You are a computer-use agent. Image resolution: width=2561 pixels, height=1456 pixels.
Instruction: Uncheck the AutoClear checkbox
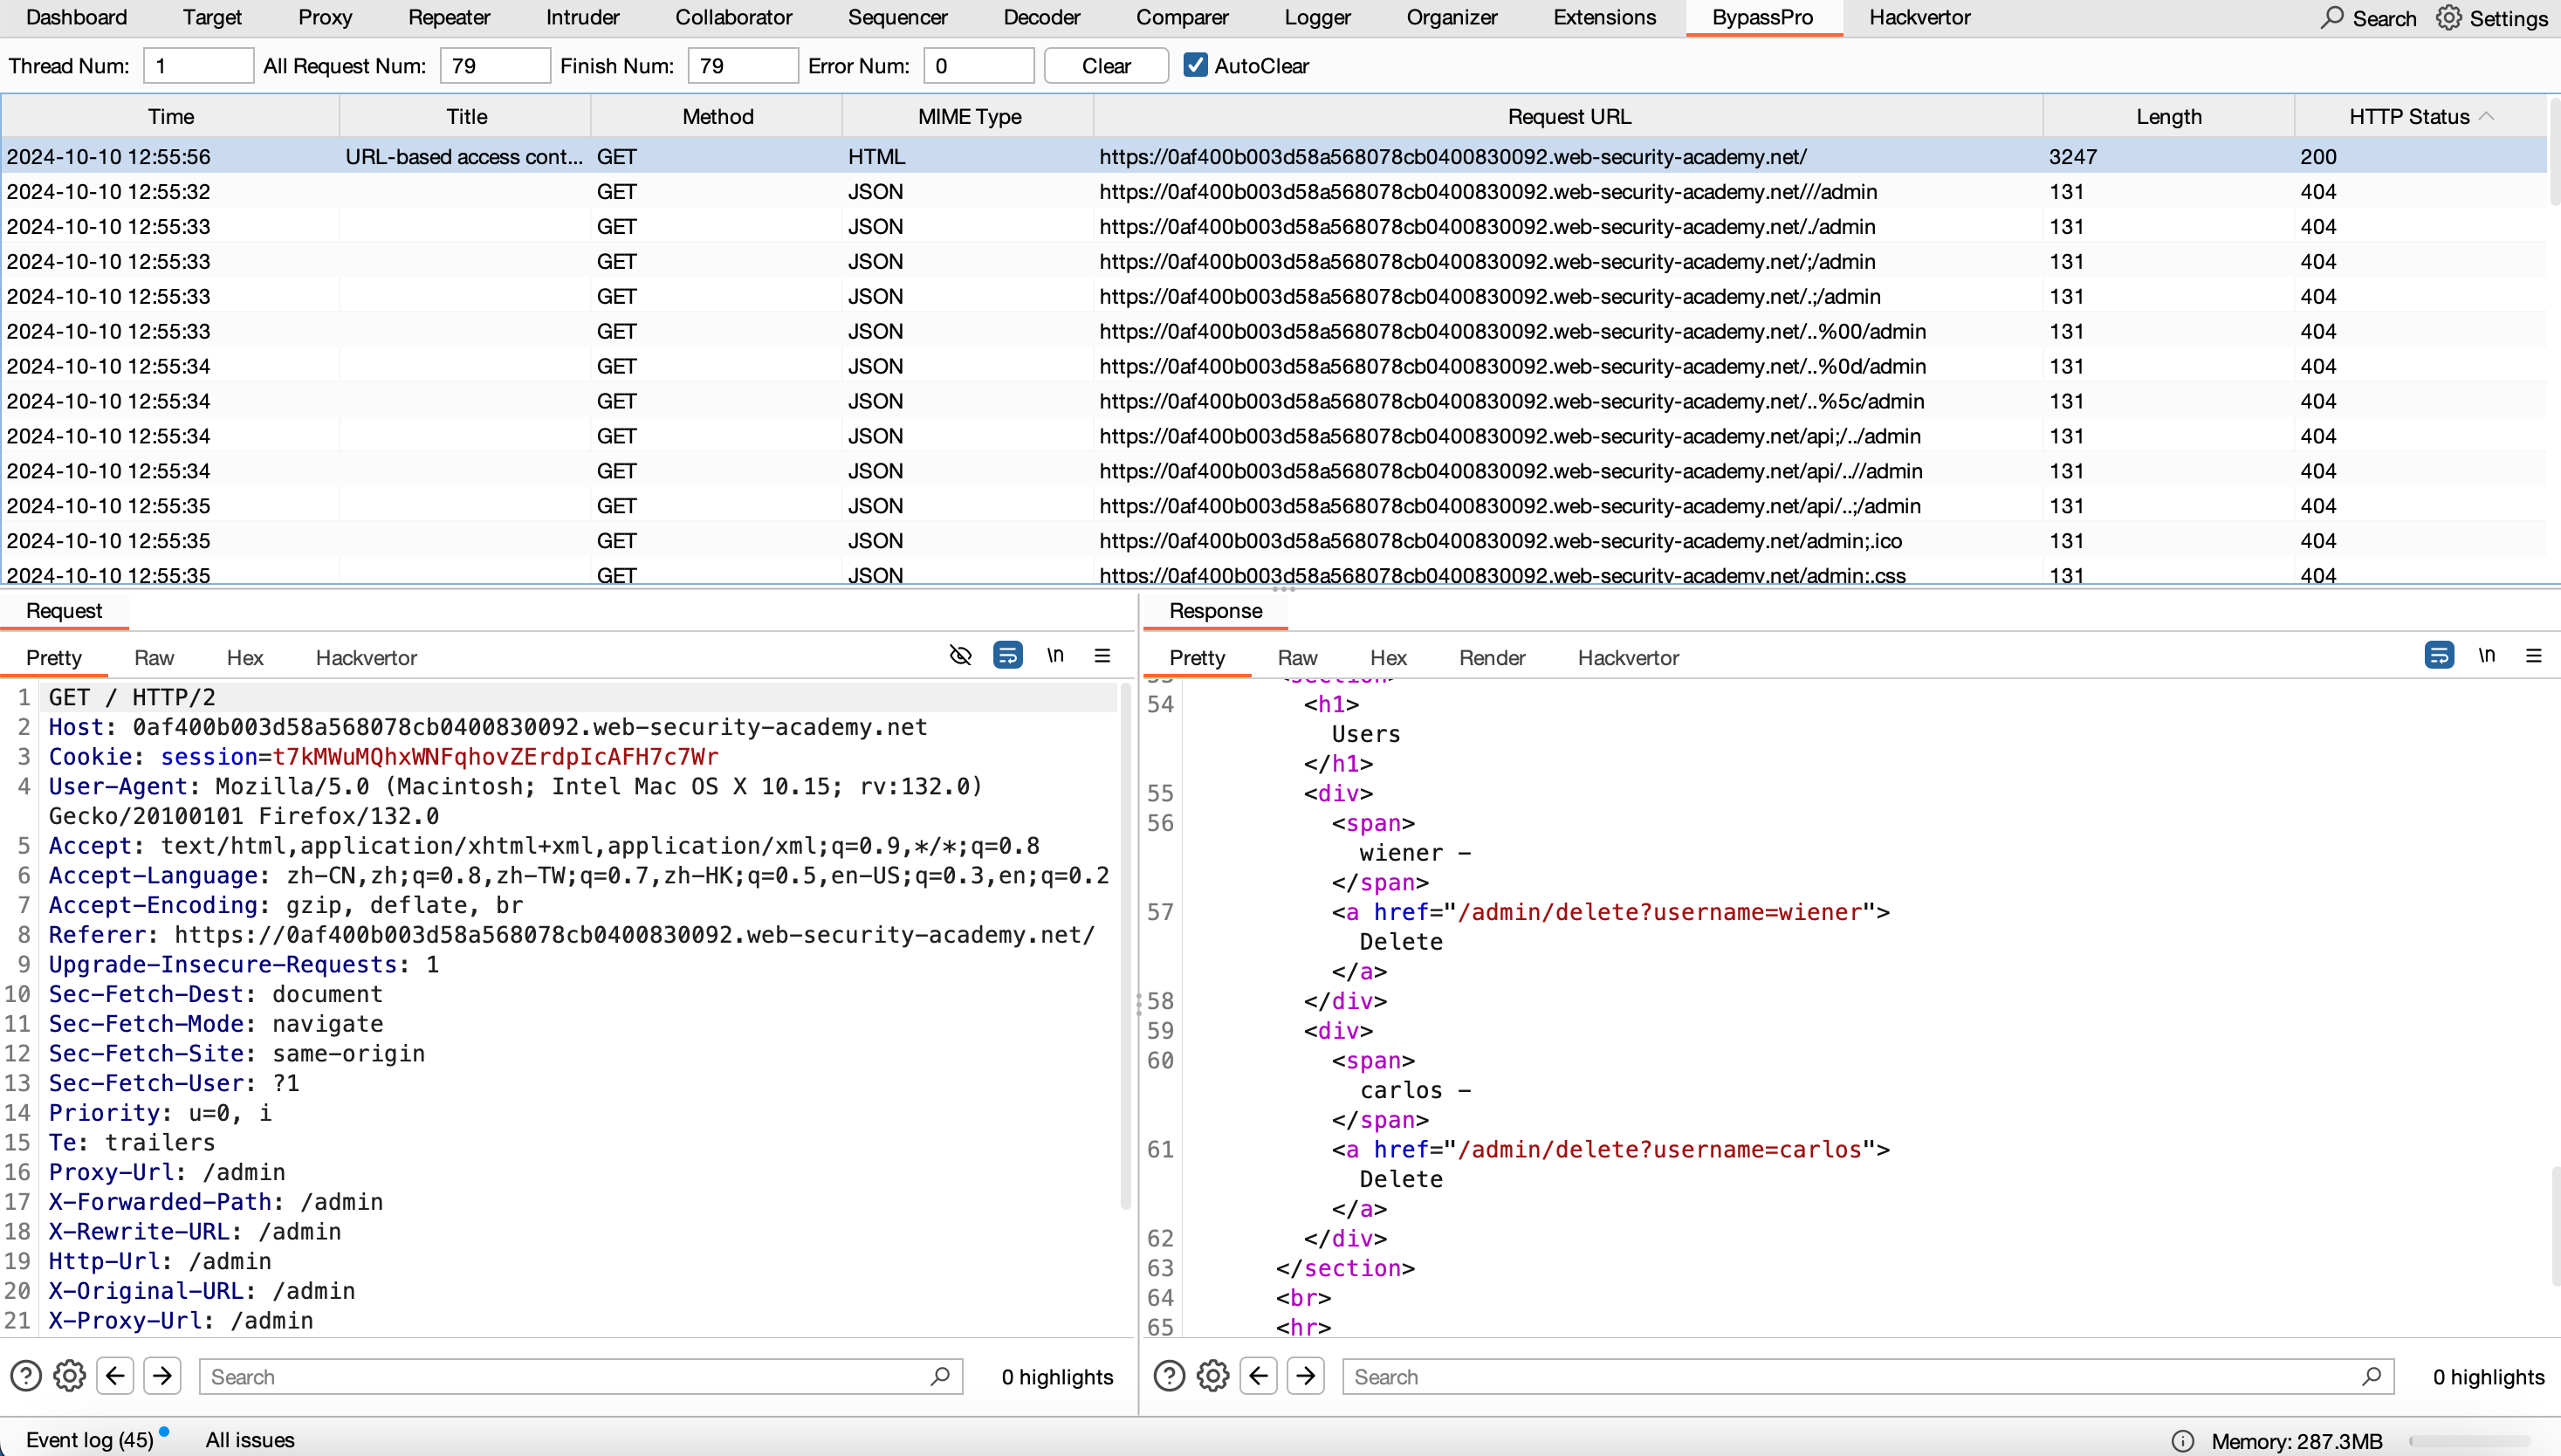click(1195, 65)
